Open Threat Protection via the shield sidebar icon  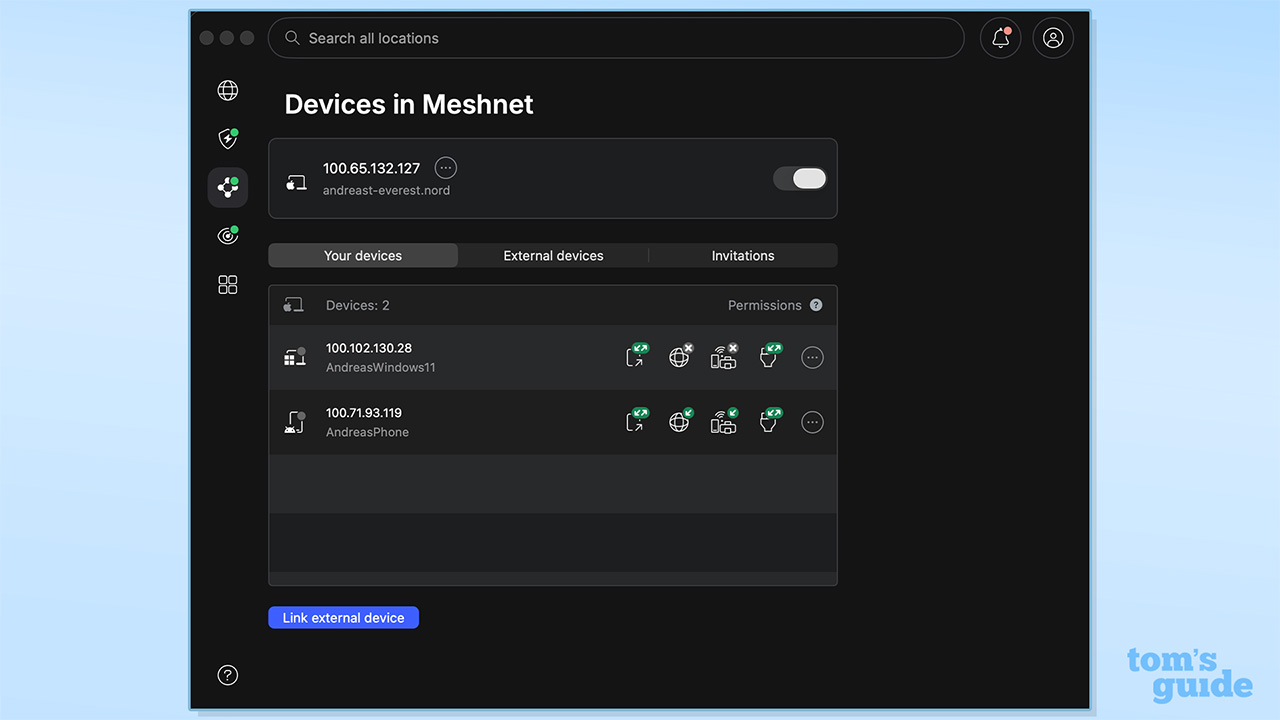(x=227, y=138)
